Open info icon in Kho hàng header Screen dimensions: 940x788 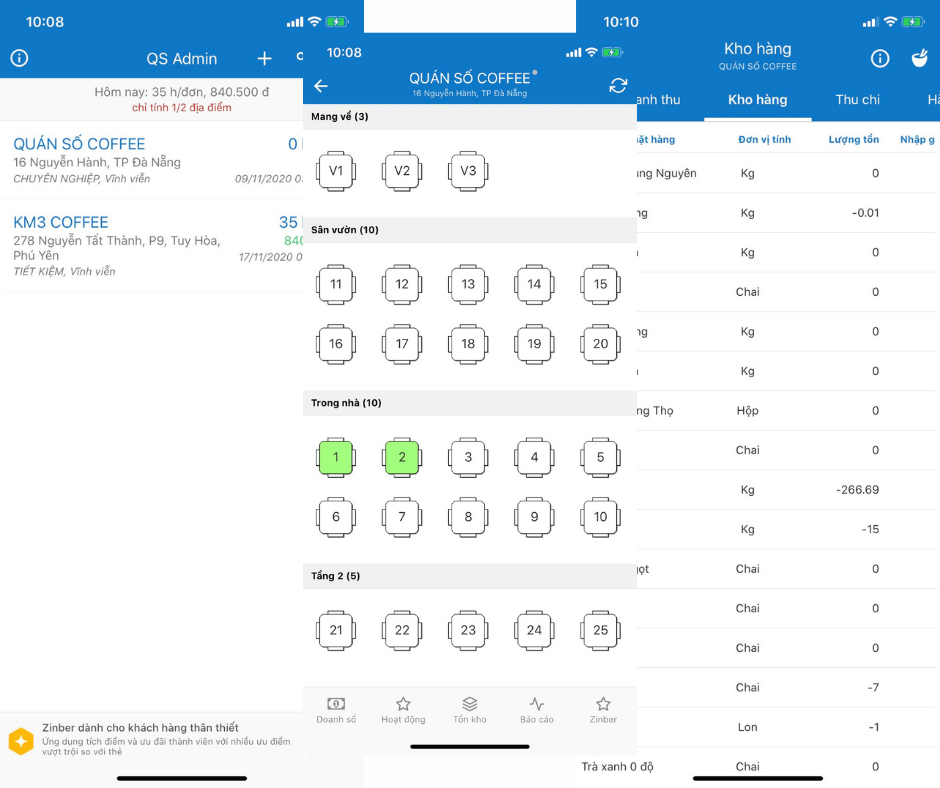pos(879,58)
